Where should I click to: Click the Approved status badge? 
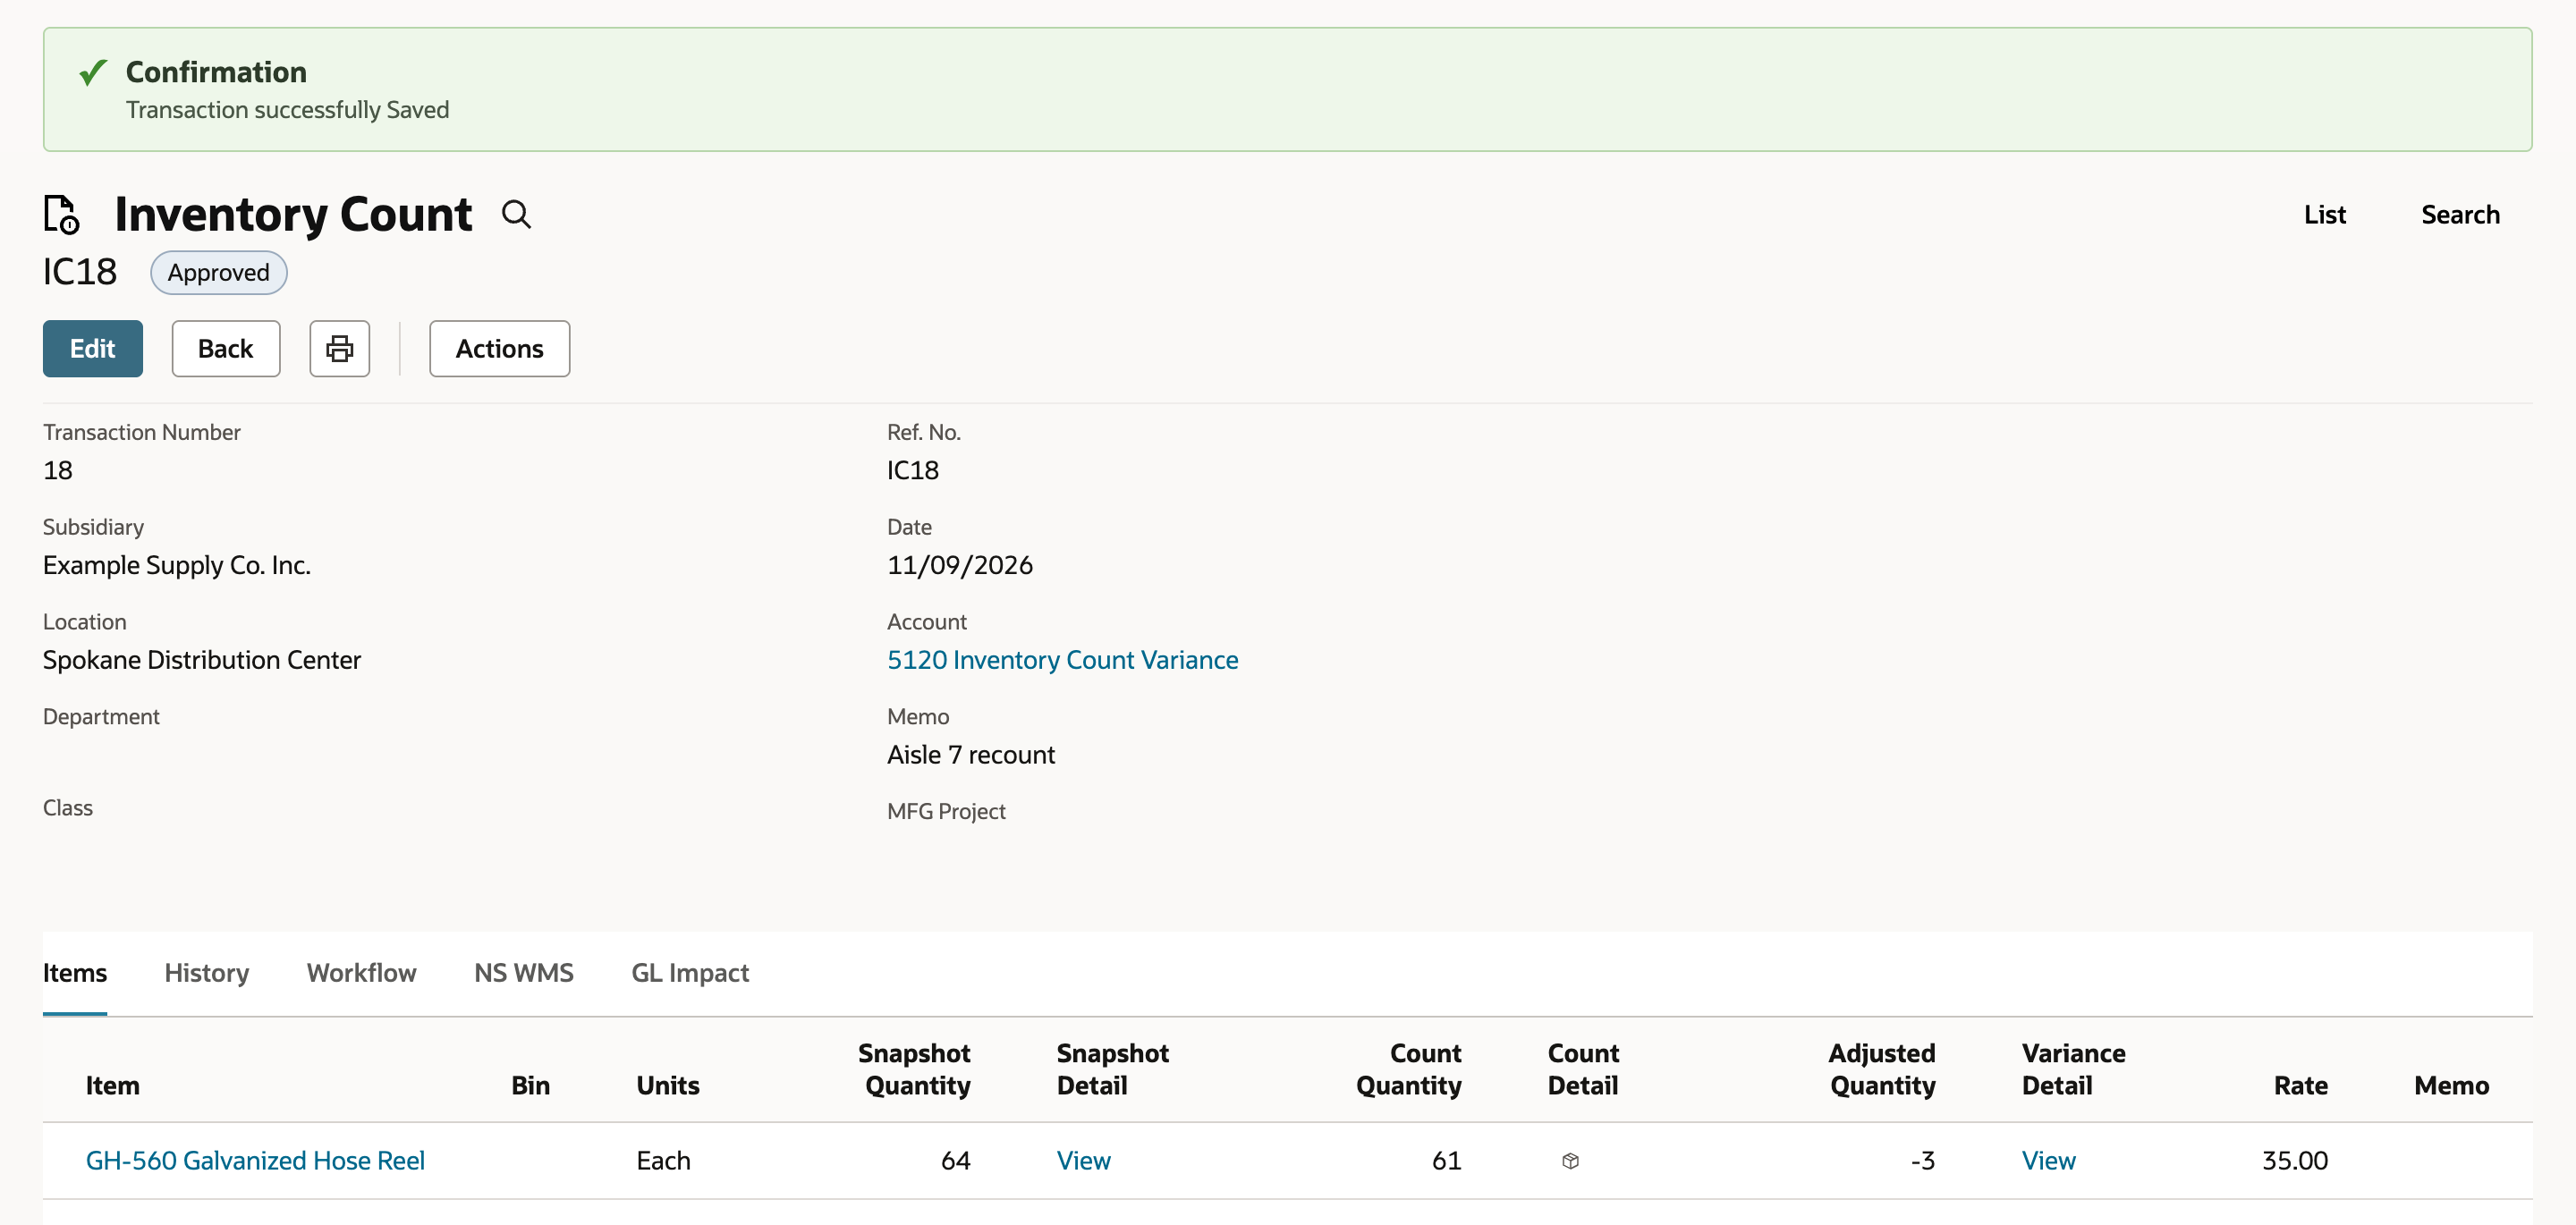coord(219,272)
